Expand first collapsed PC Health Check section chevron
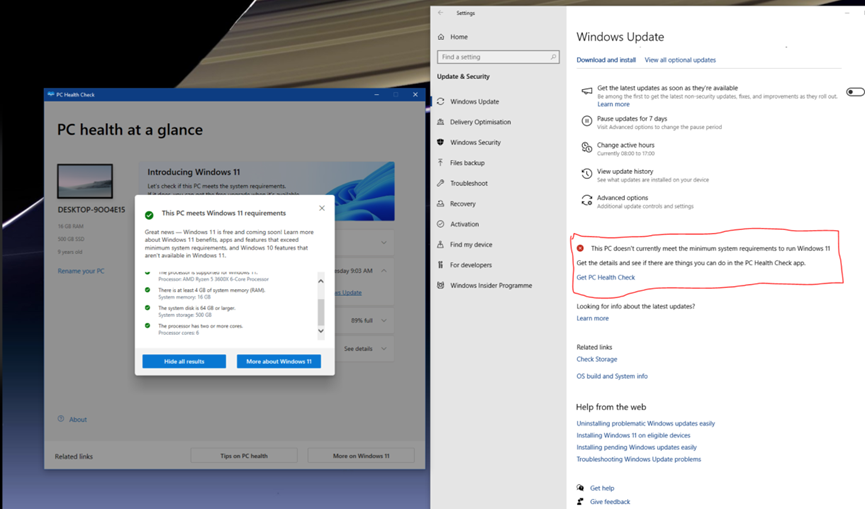The image size is (865, 509). pos(383,242)
